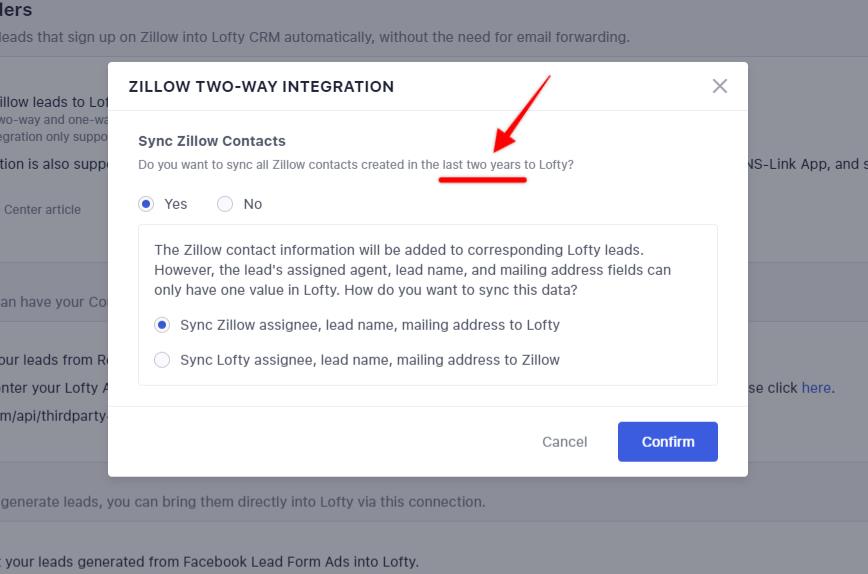
Task: Open the 'here' hyperlink in background page
Action: pyautogui.click(x=815, y=388)
